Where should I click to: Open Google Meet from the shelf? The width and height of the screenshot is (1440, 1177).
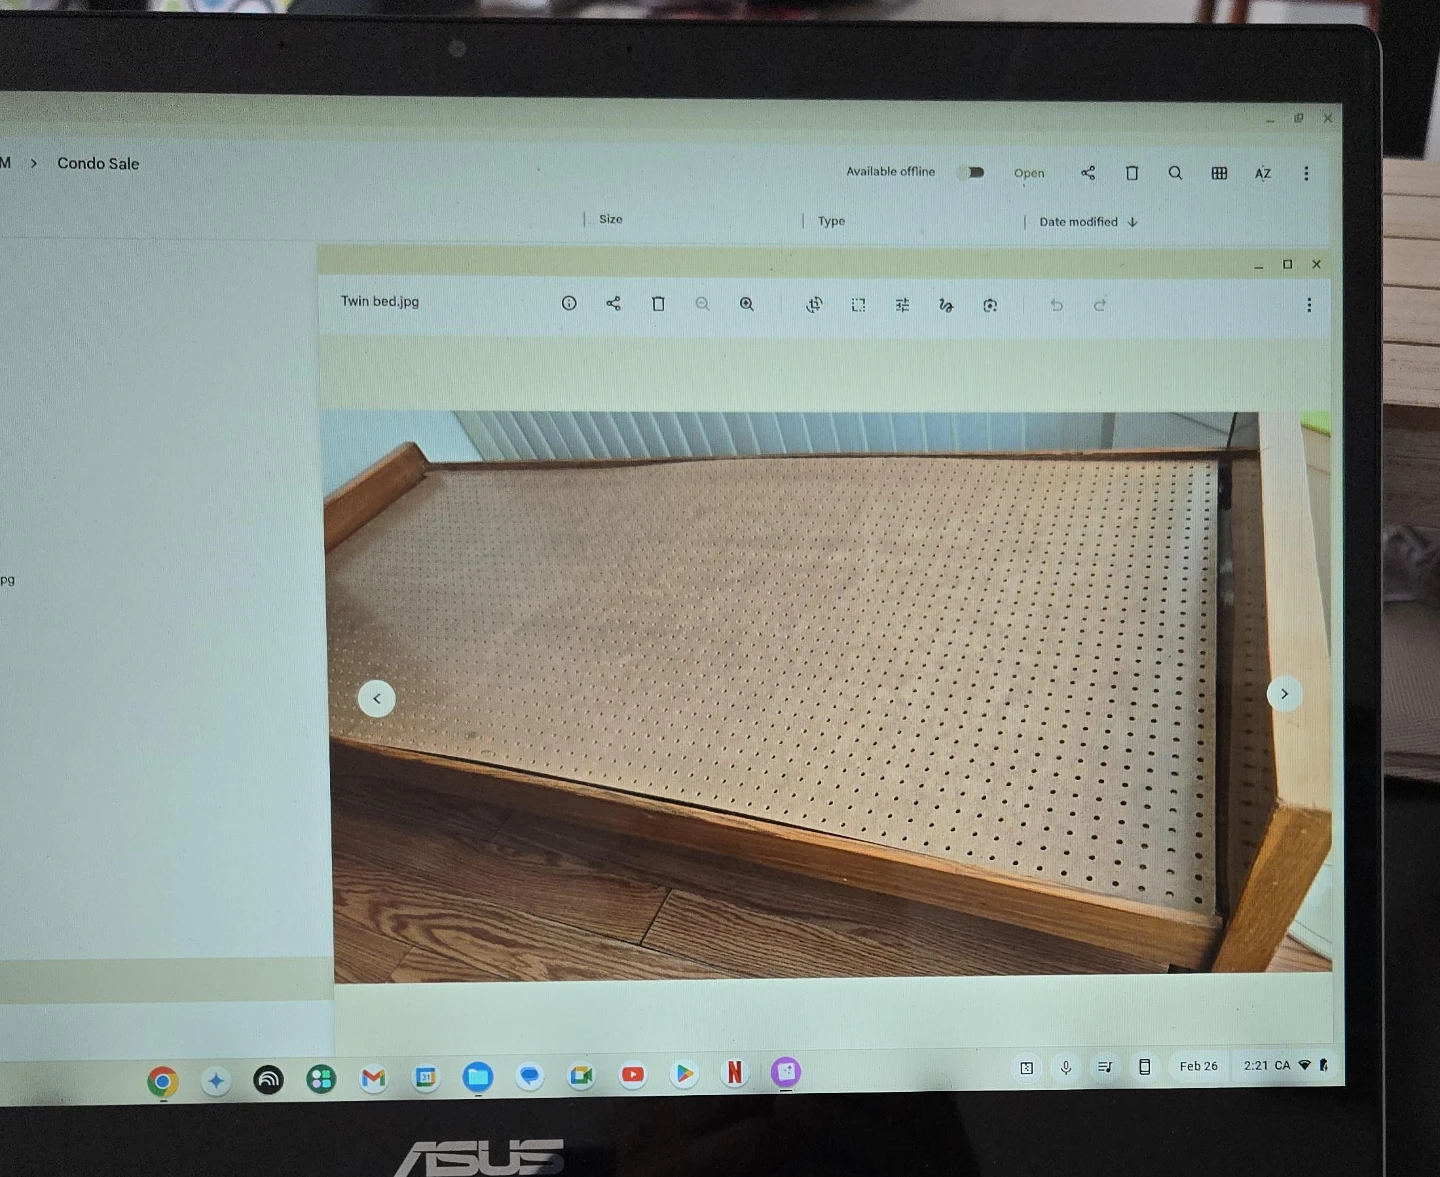[x=581, y=1076]
